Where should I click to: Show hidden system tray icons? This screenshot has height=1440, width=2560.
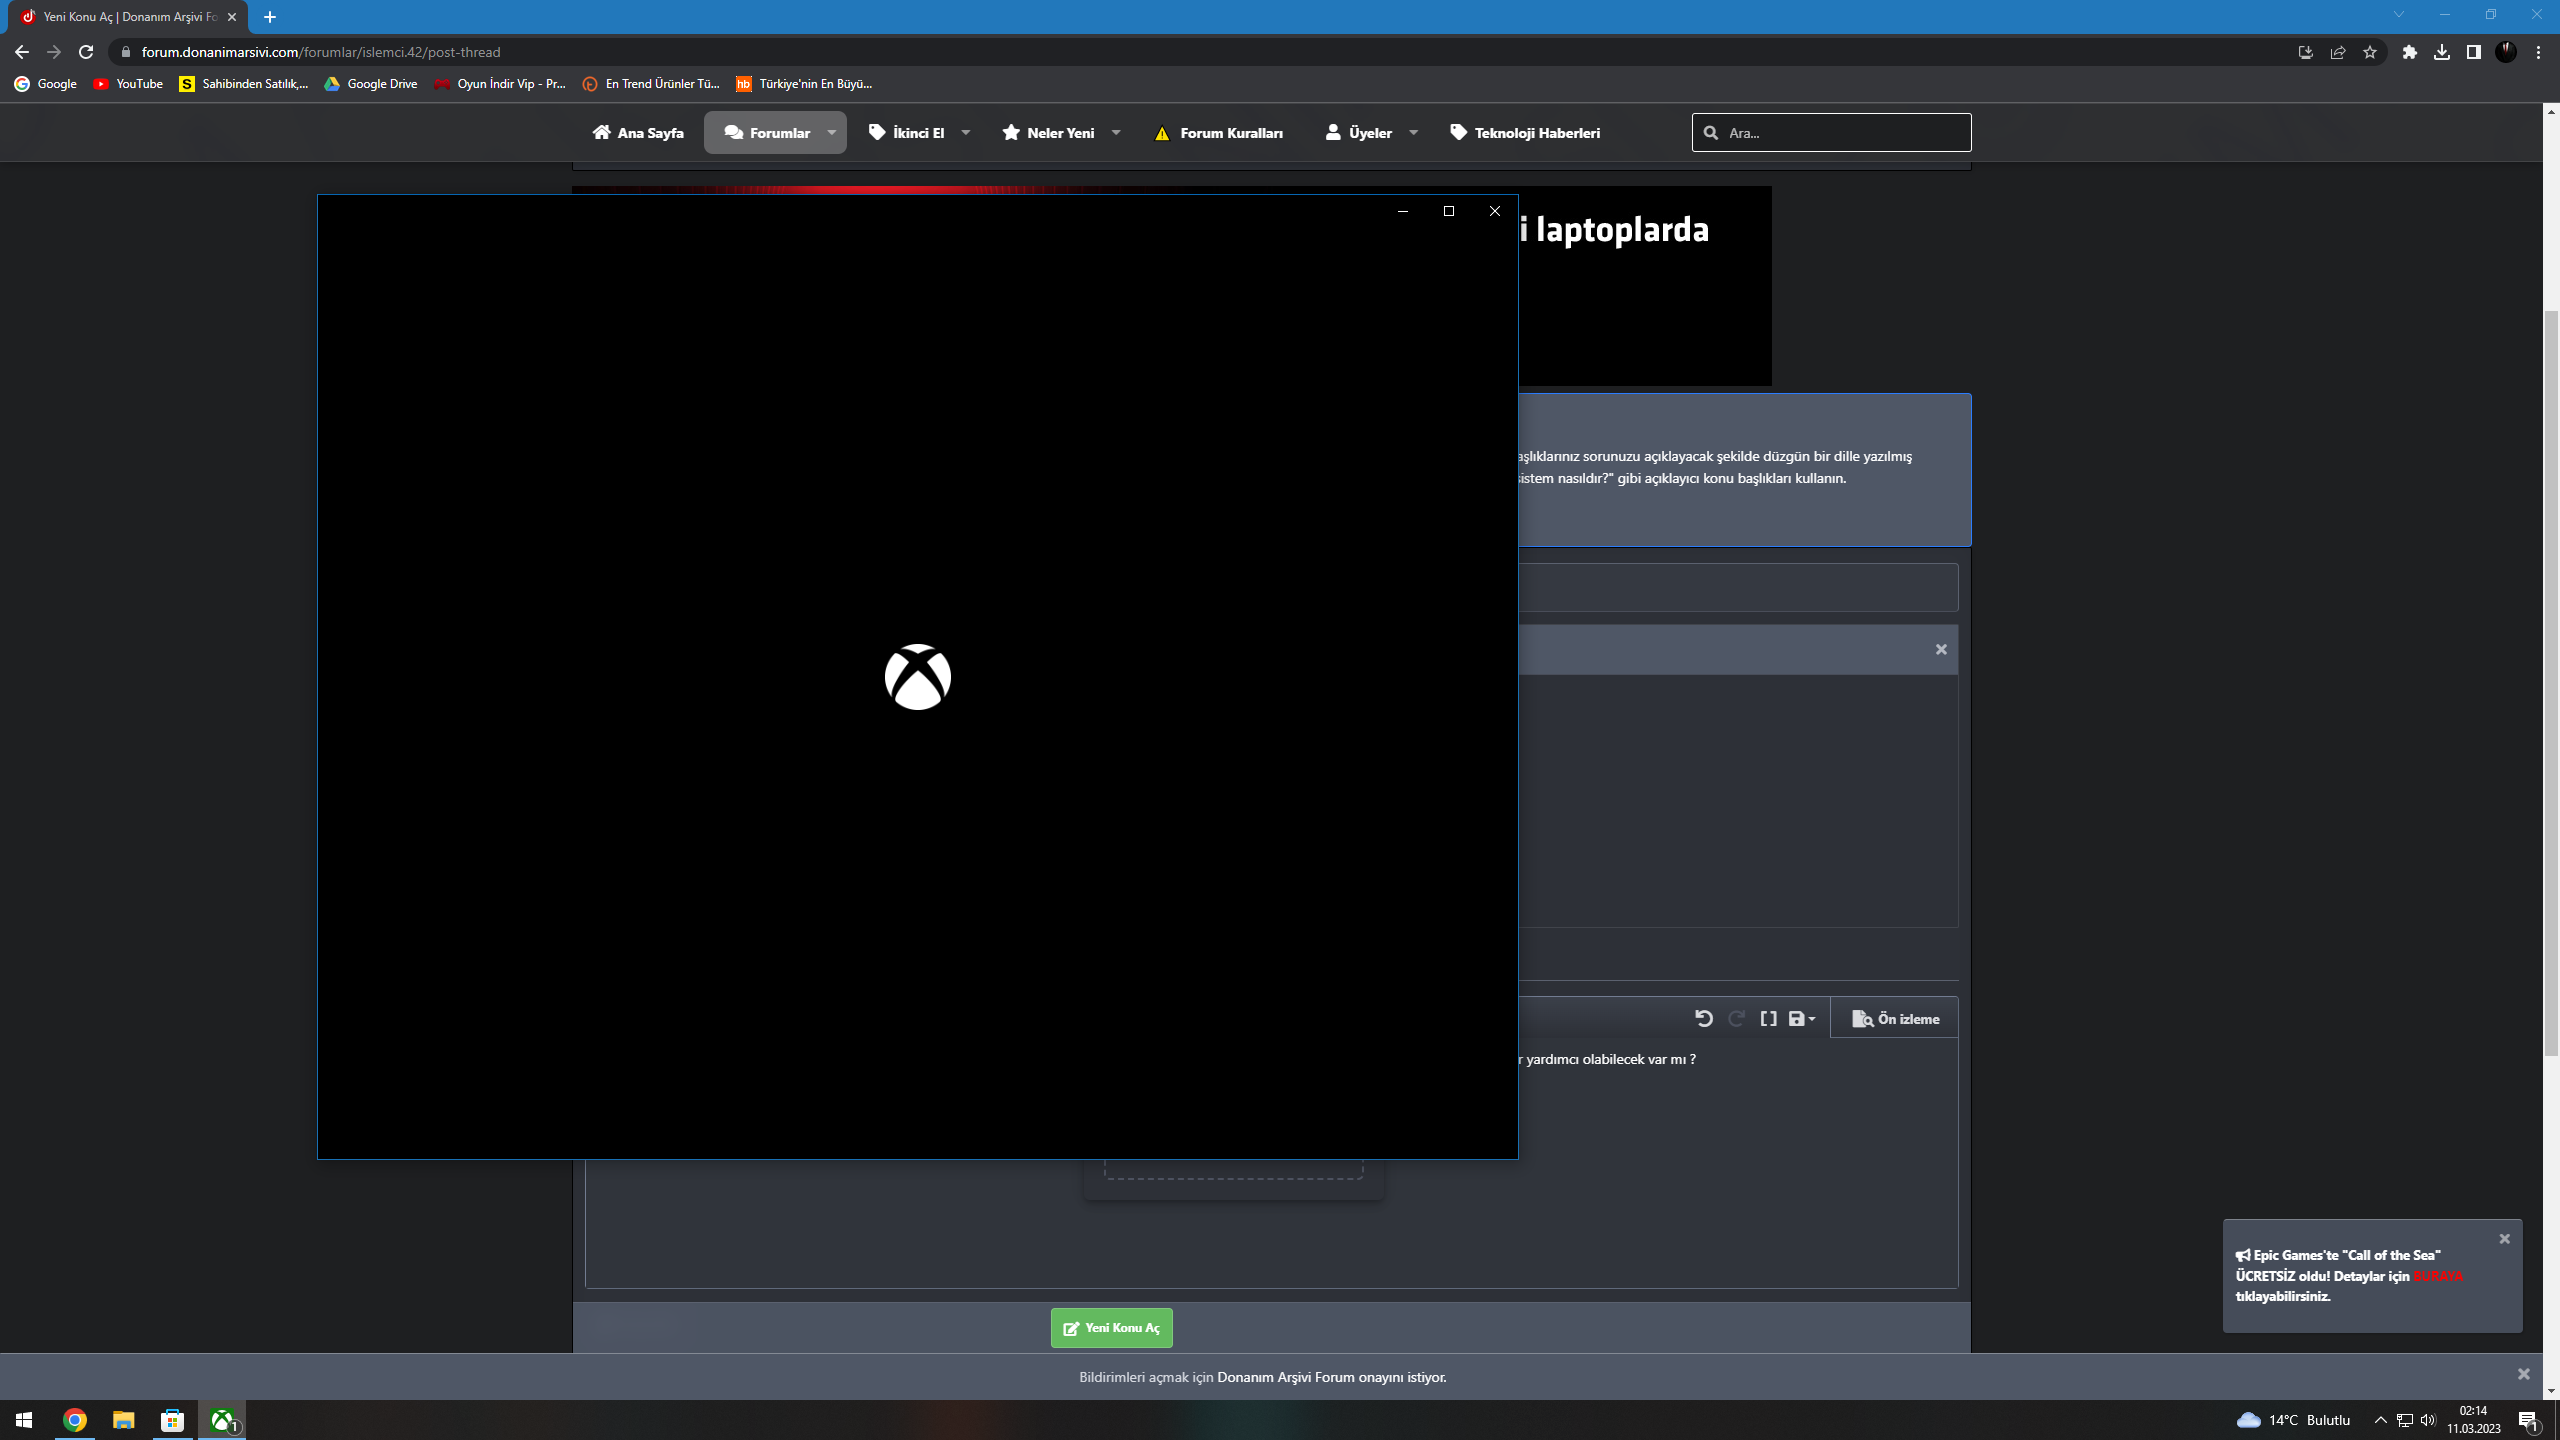[2381, 1420]
